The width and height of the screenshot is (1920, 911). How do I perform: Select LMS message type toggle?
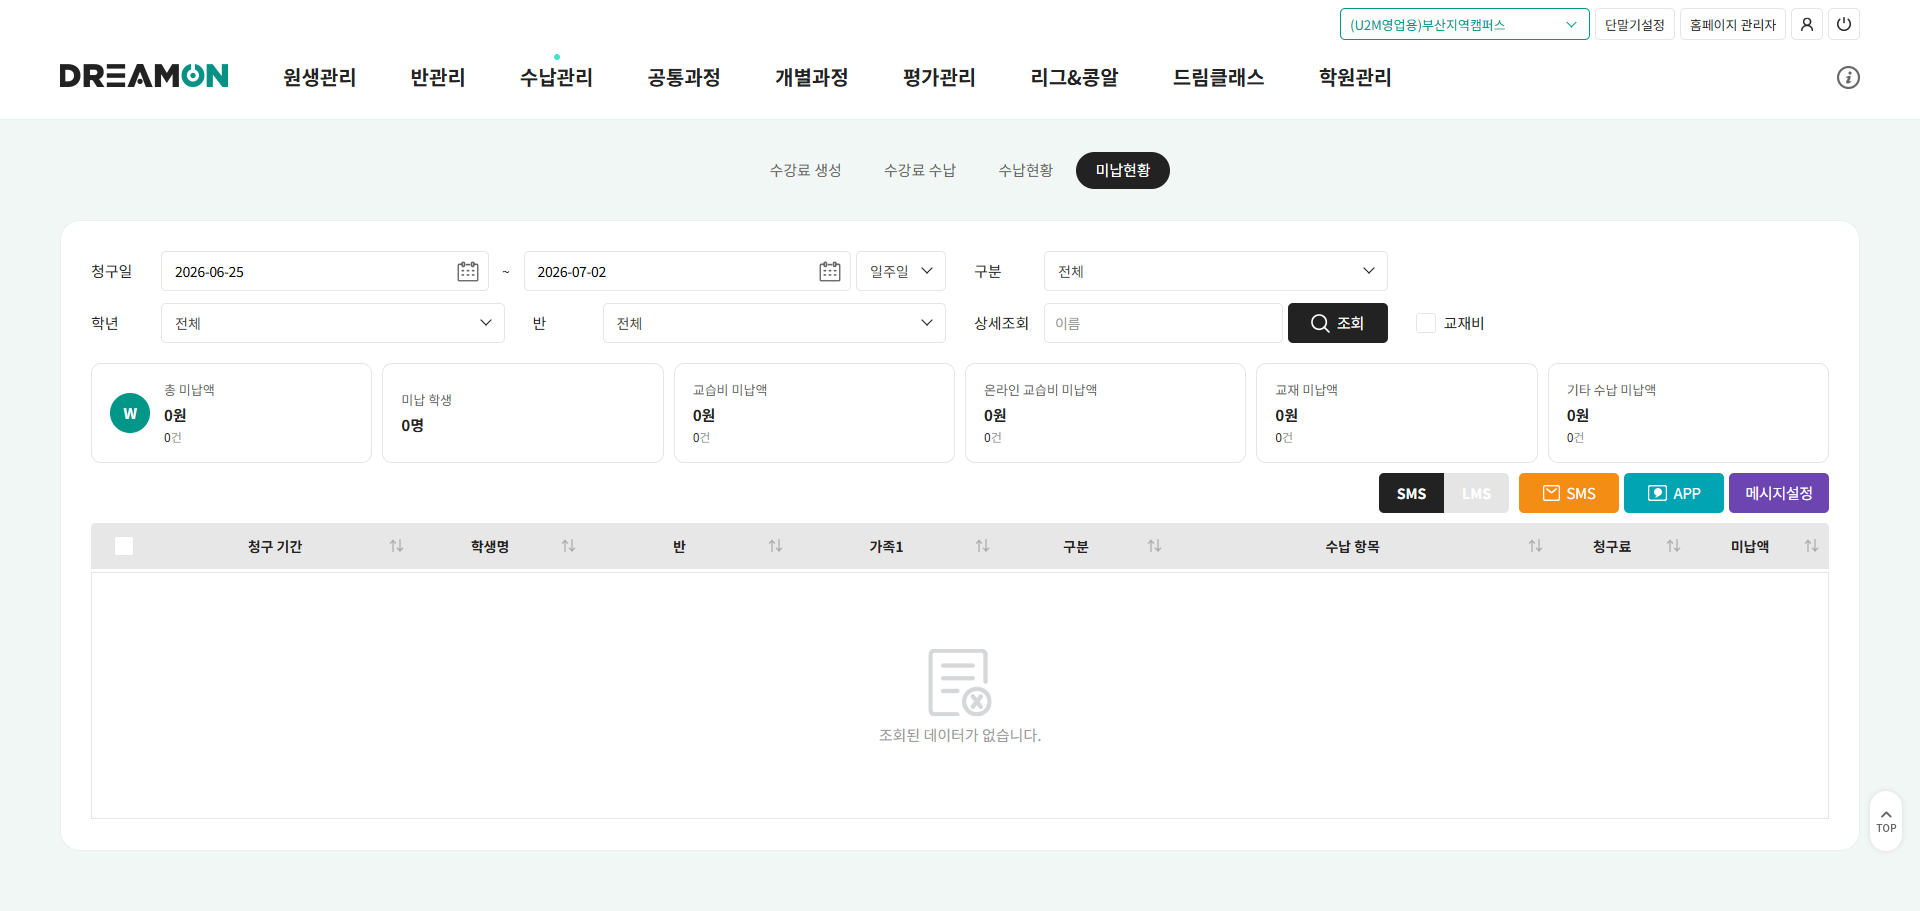pos(1476,493)
